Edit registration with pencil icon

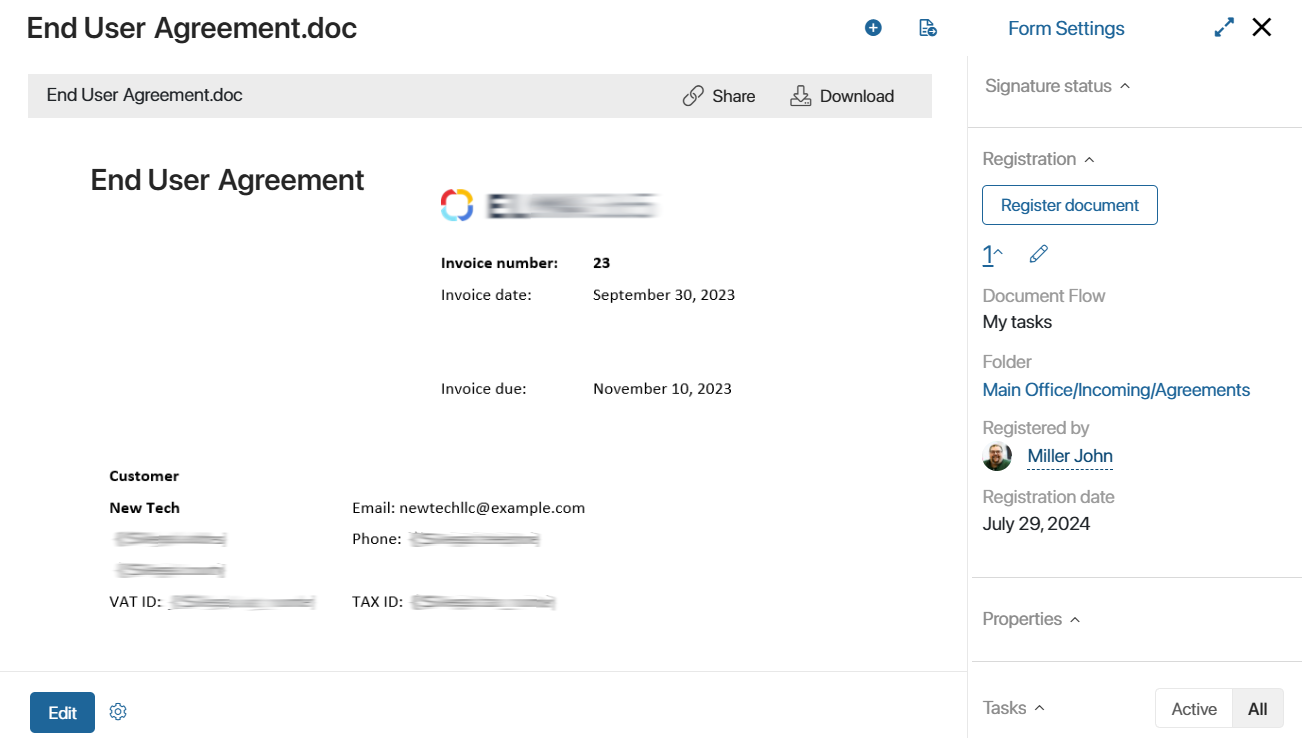coord(1038,254)
